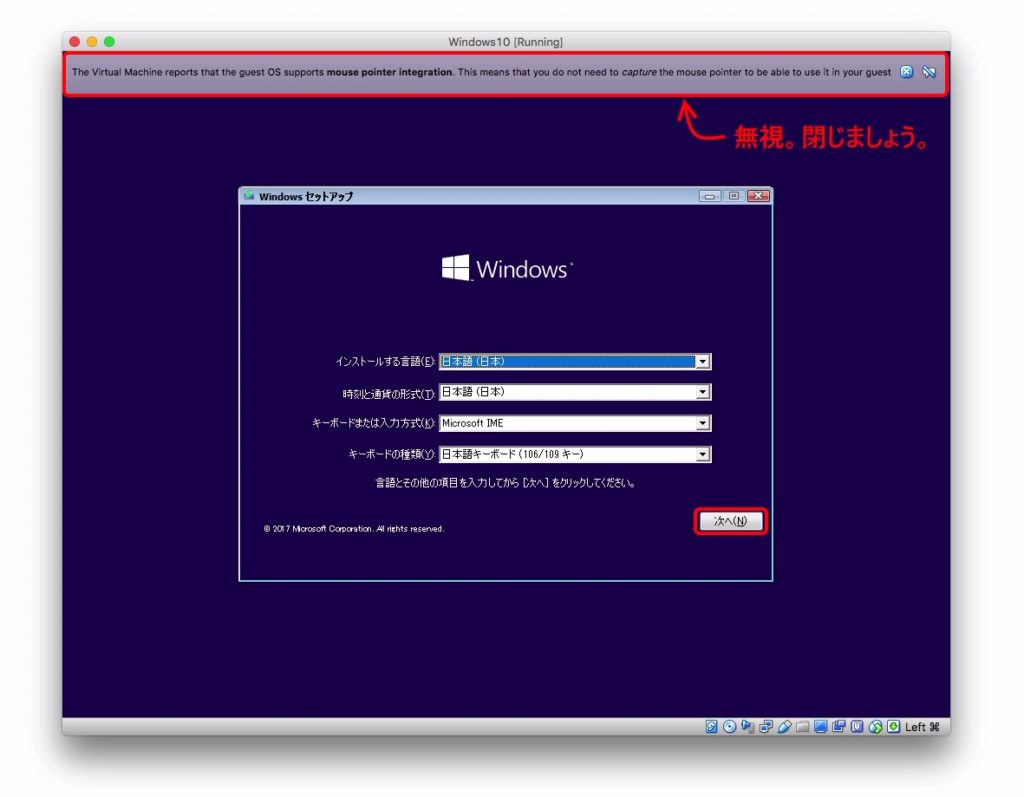Maximize the Windows セットアップ dialog
Viewport: 1024px width, 797px height.
(x=733, y=196)
